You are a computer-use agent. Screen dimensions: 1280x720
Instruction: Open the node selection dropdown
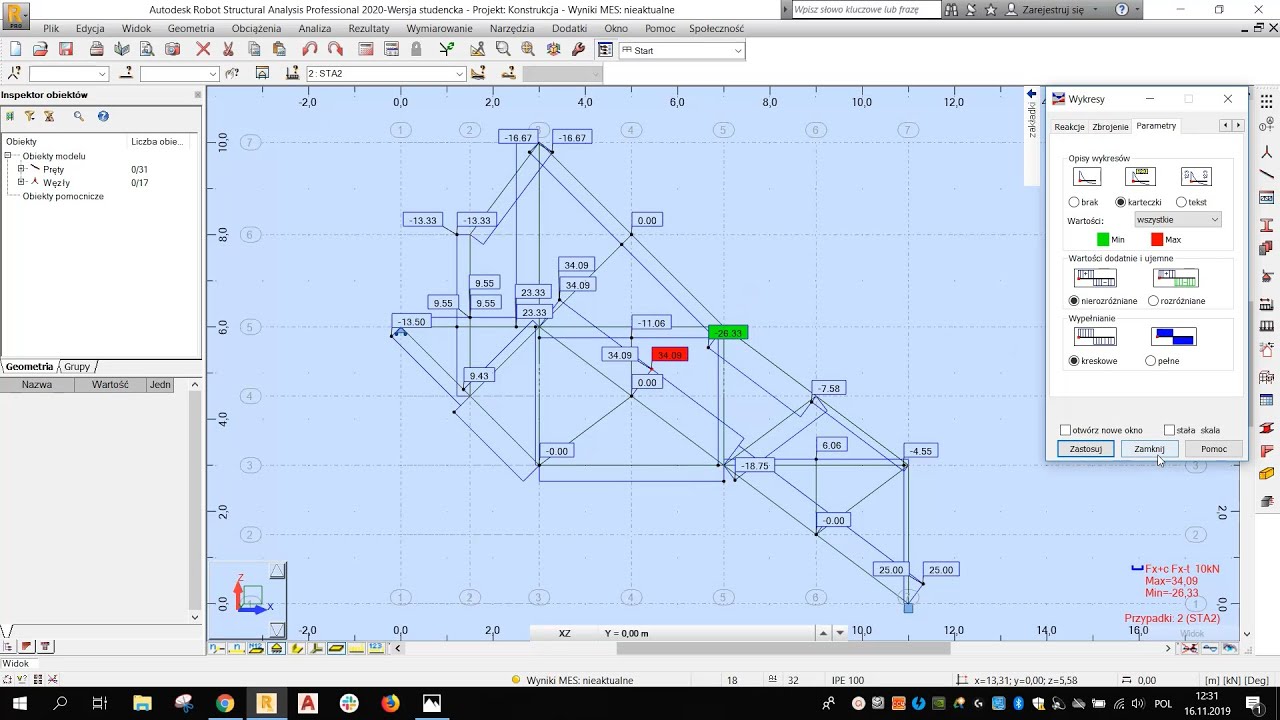click(68, 74)
